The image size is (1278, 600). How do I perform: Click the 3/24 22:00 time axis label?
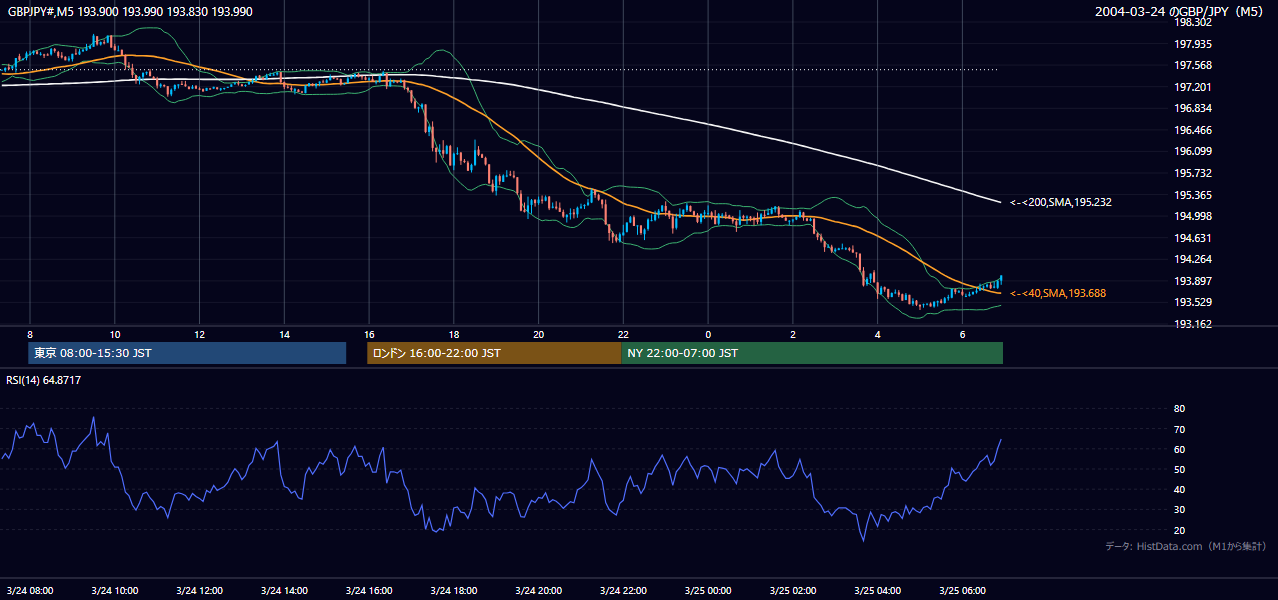(624, 590)
